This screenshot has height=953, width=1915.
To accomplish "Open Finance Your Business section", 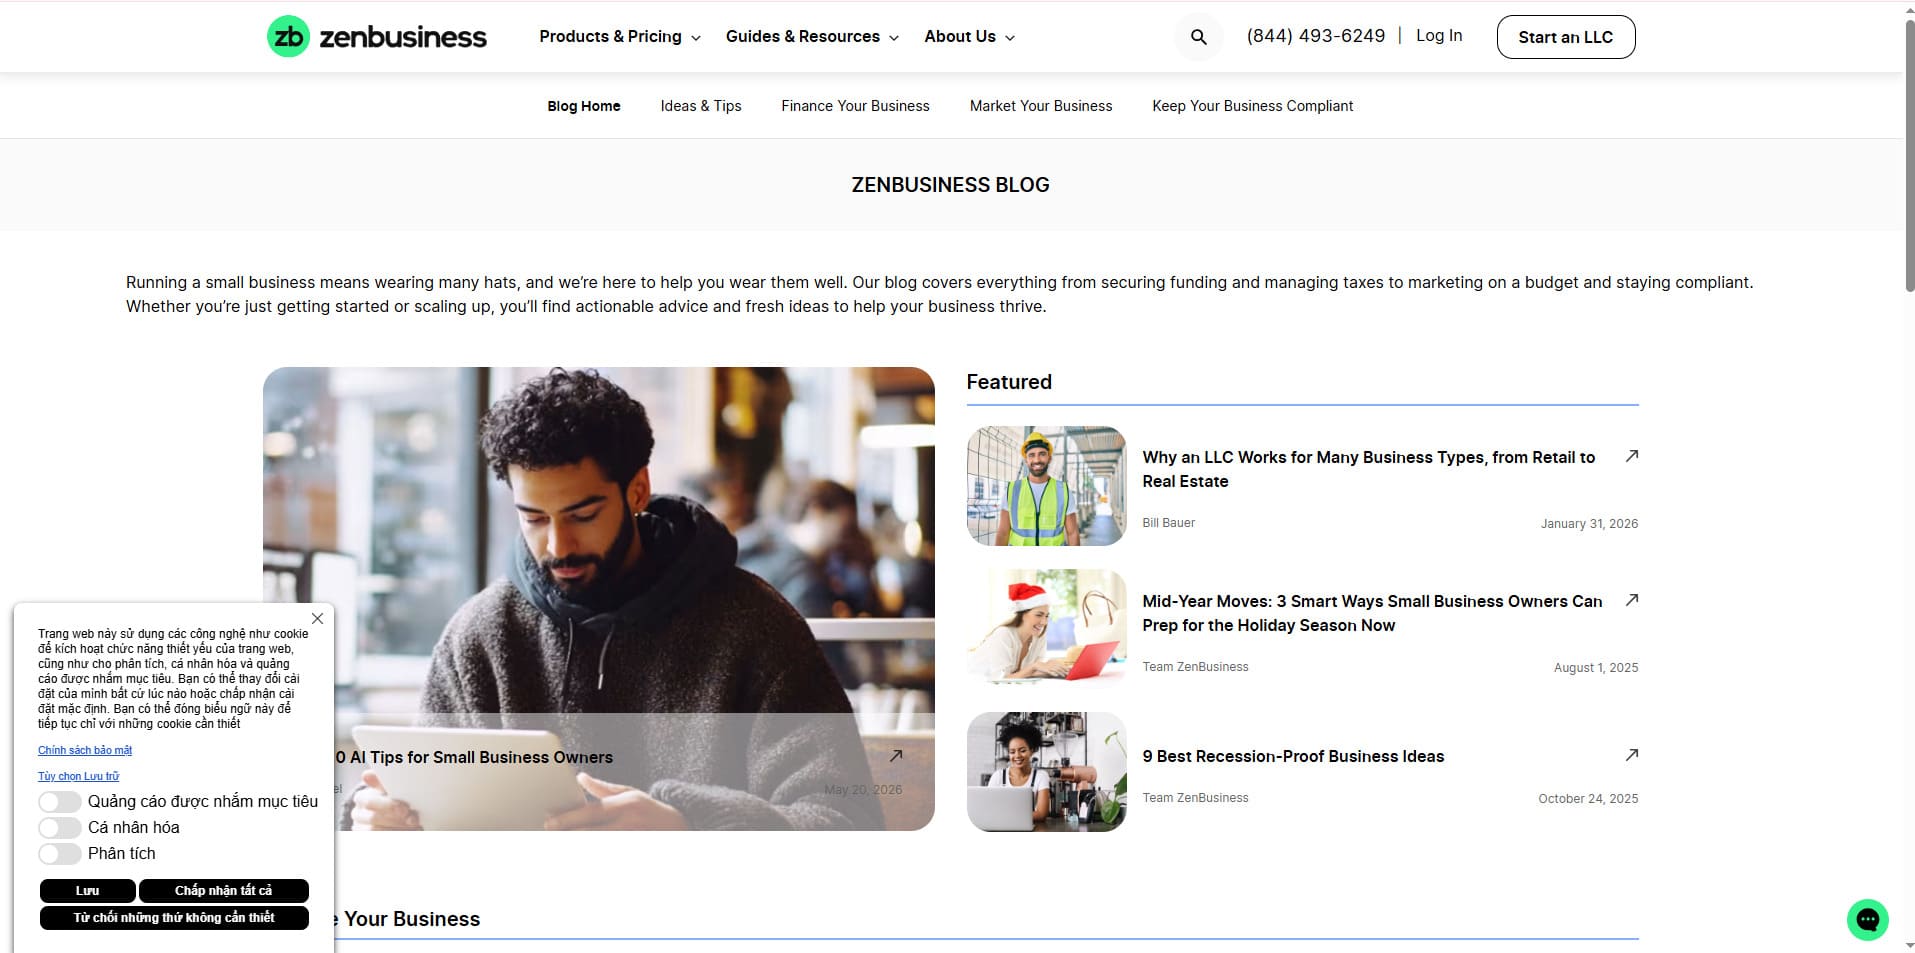I will point(855,106).
